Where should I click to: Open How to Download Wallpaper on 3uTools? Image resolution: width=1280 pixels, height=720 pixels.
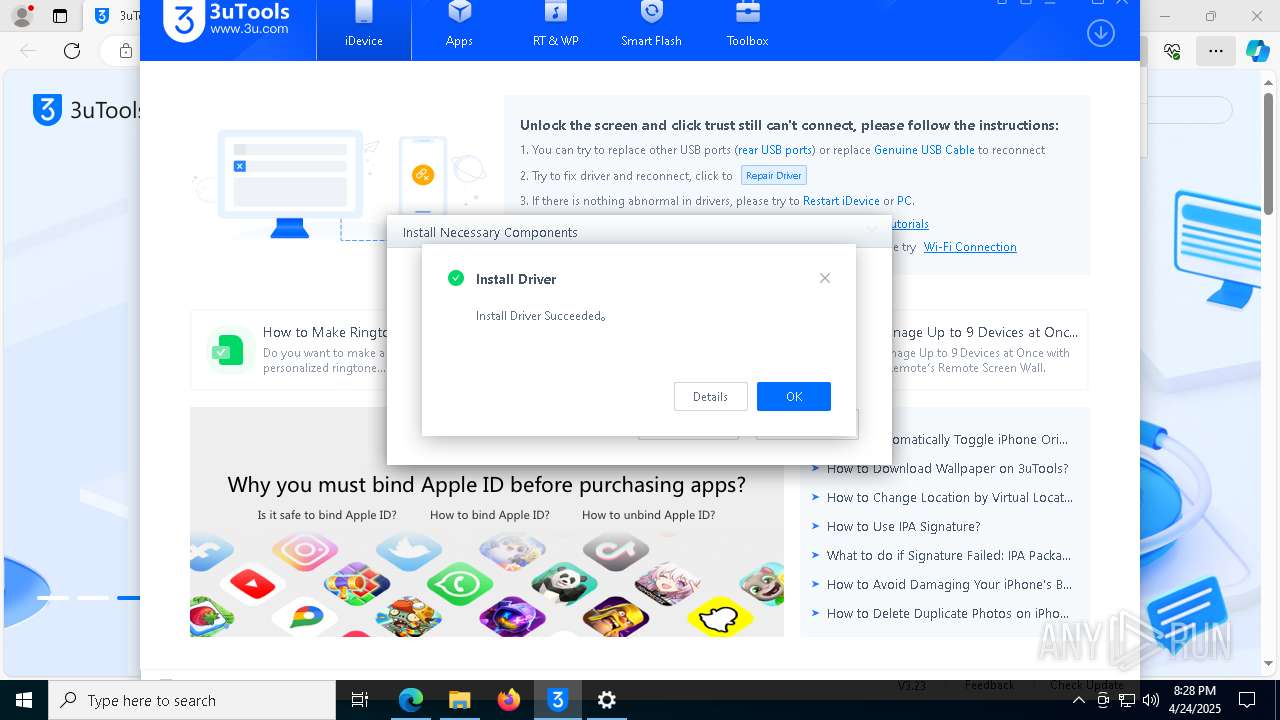click(x=947, y=468)
